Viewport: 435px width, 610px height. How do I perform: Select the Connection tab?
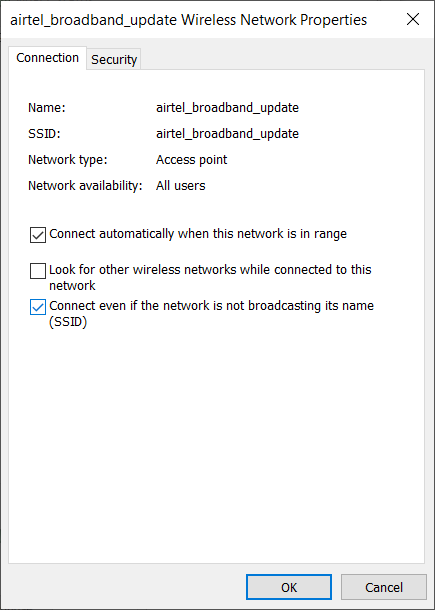(x=47, y=58)
